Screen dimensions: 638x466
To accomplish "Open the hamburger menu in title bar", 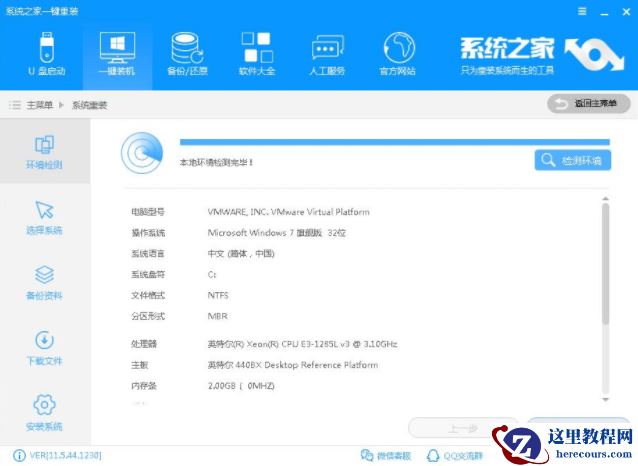I will [x=582, y=11].
